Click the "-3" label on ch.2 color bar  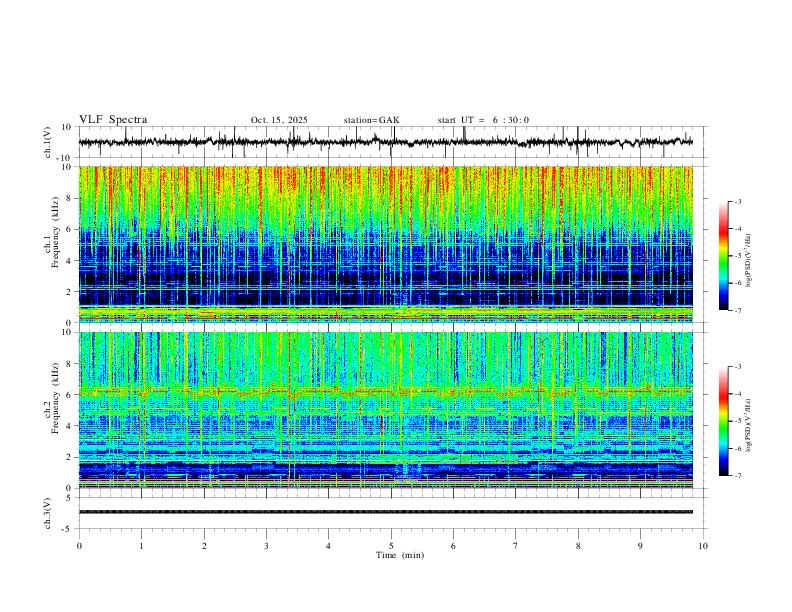[738, 367]
